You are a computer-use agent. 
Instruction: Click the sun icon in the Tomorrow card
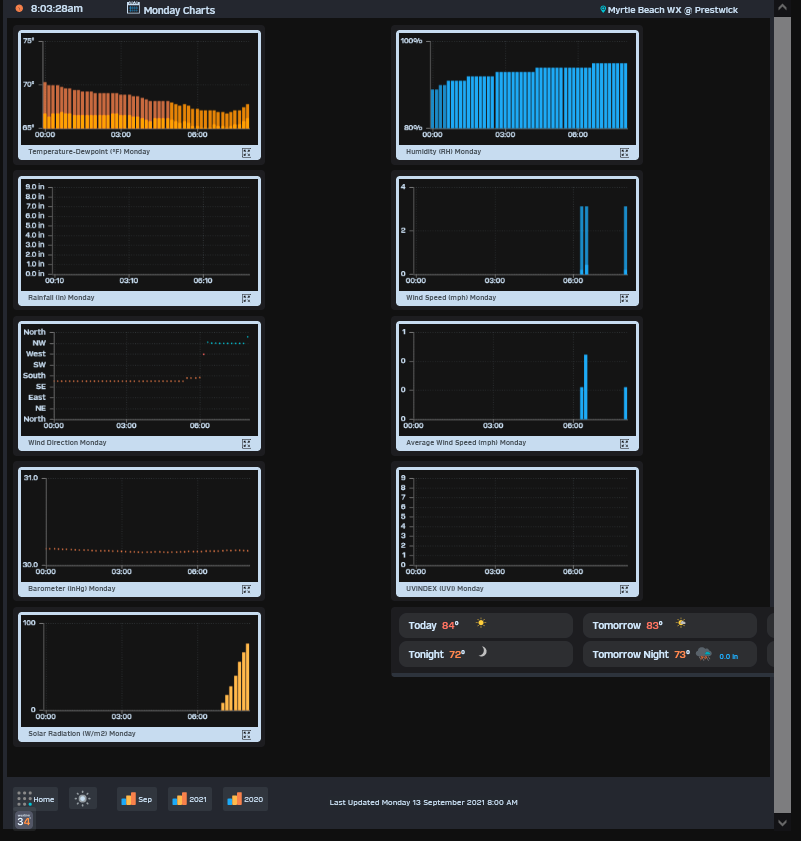(x=681, y=623)
